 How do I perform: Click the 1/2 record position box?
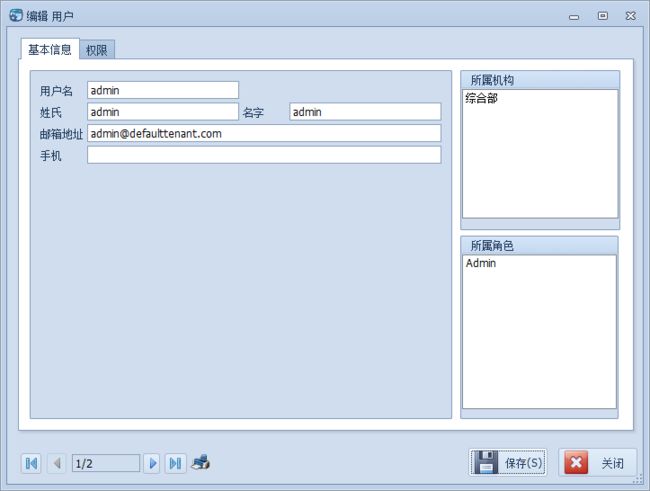pyautogui.click(x=106, y=463)
